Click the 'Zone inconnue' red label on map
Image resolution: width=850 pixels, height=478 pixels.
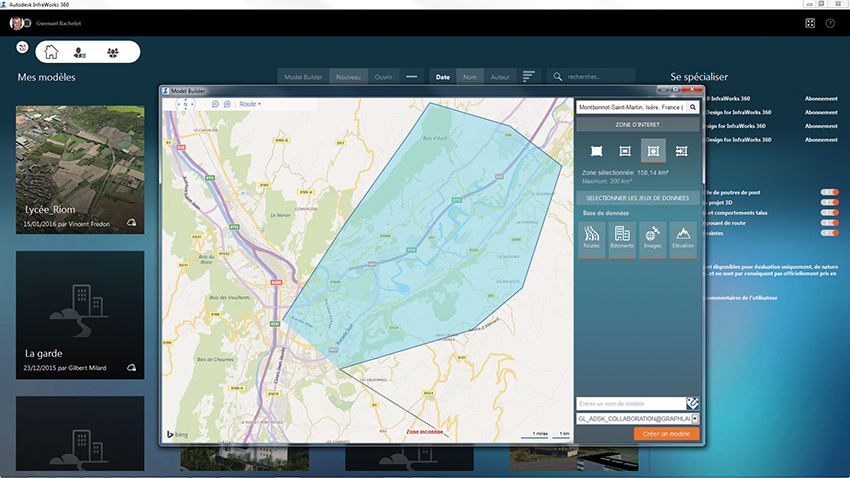pyautogui.click(x=424, y=432)
